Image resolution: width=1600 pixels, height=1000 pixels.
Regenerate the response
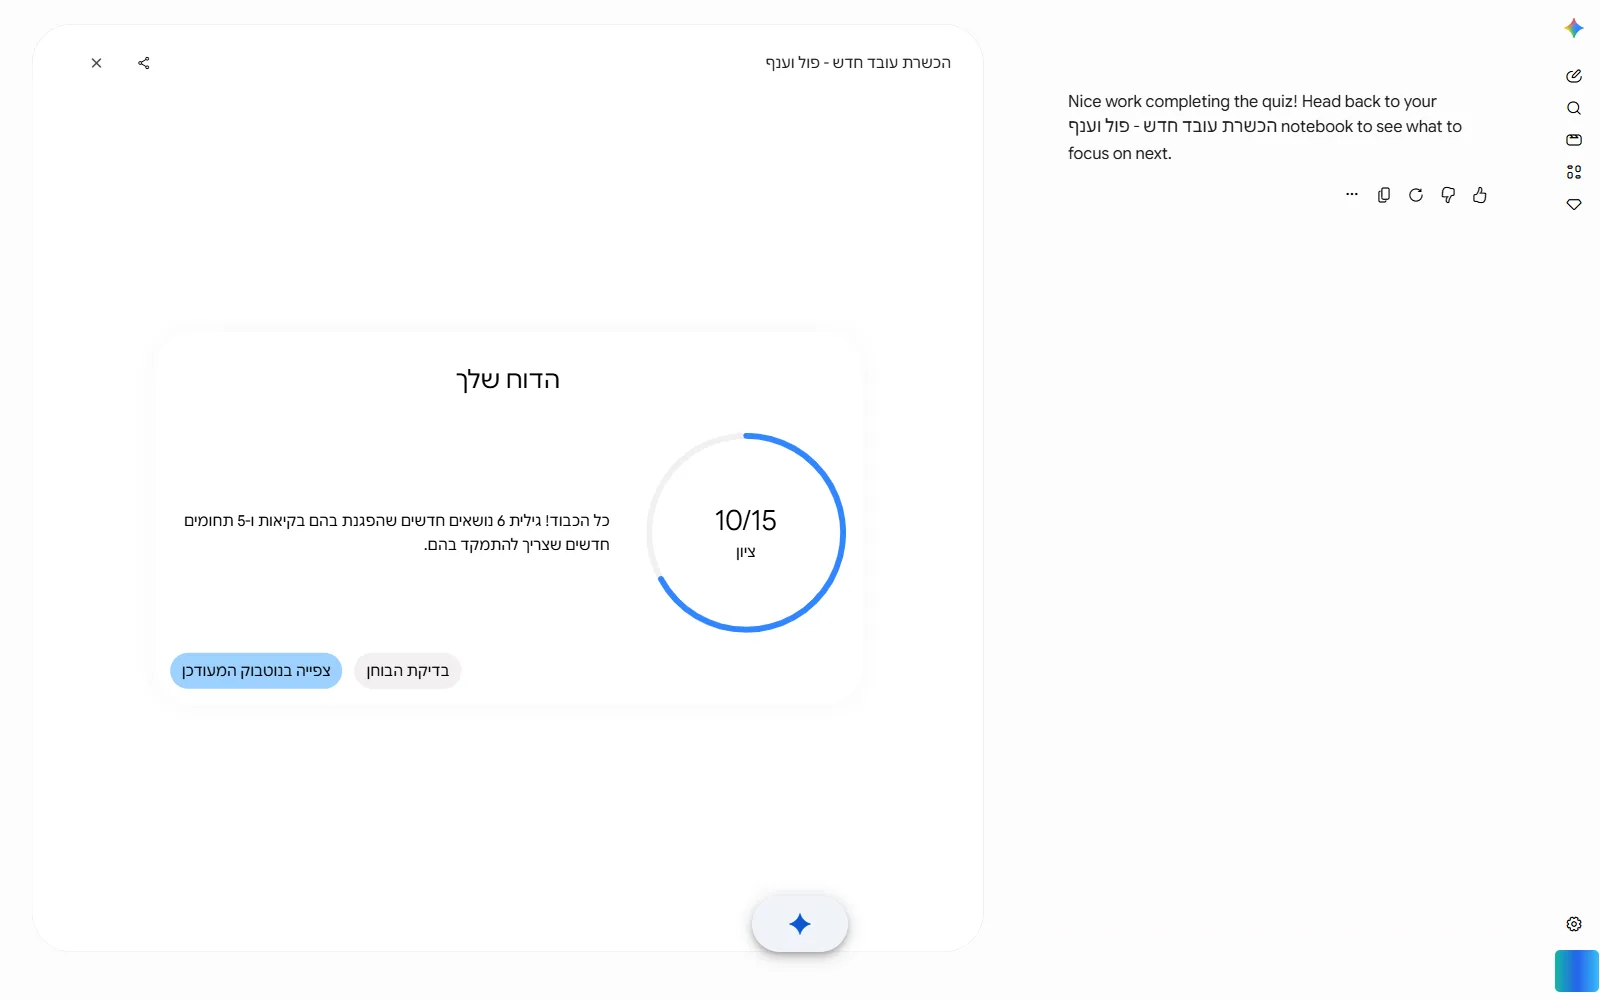pos(1416,195)
